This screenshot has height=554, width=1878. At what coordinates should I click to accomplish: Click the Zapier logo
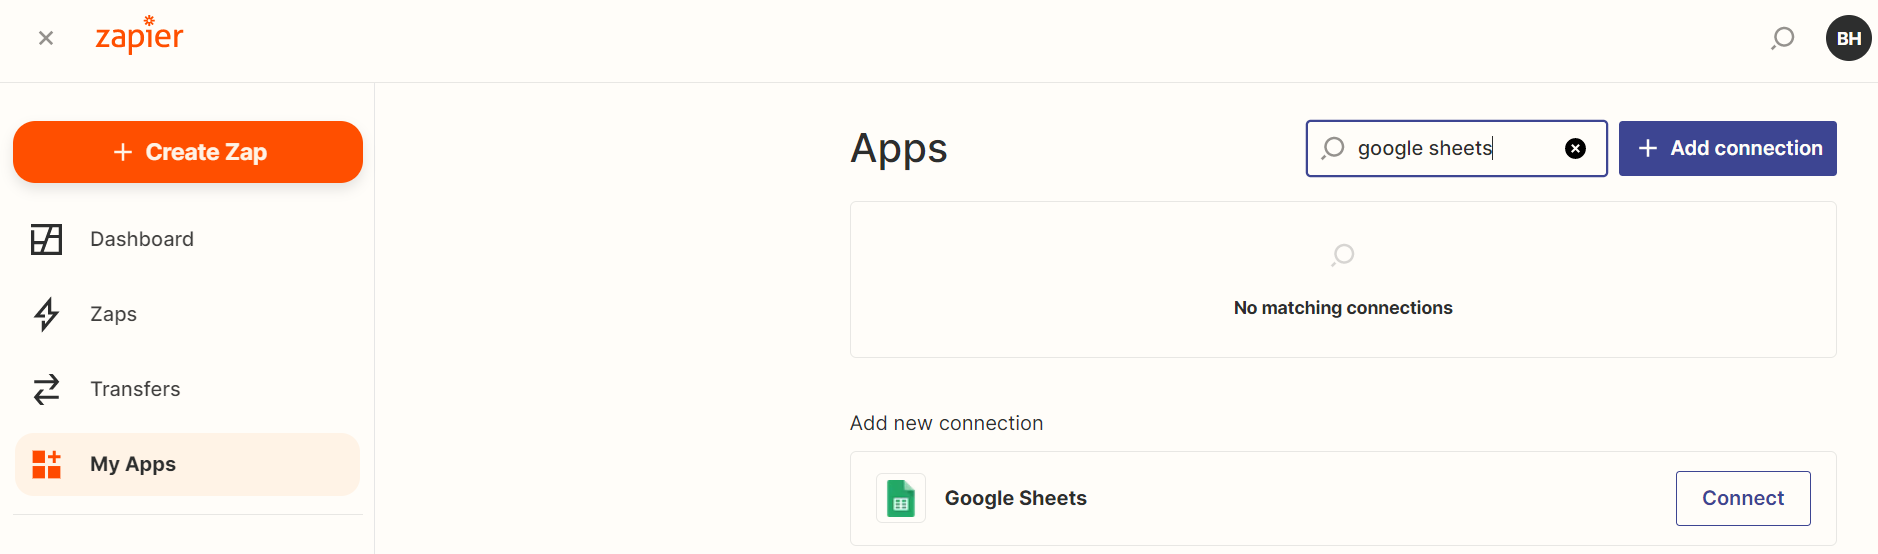click(x=139, y=35)
